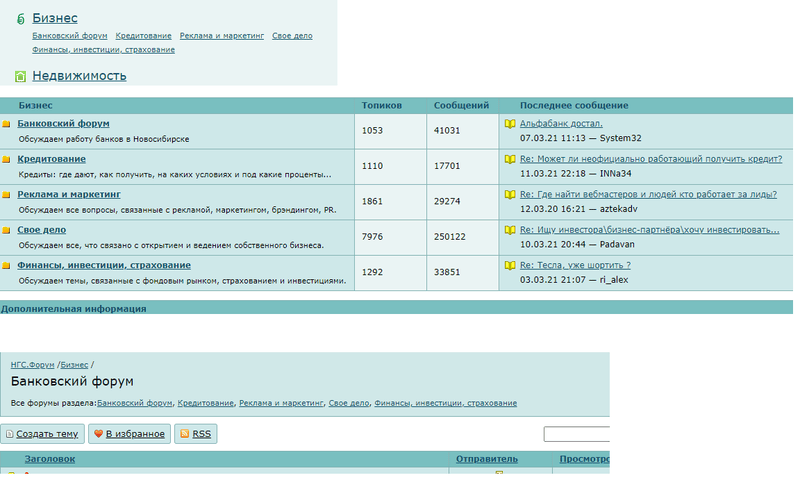Click folder icon beside Банковский форум row
Image resolution: width=800 pixels, height=478 pixels.
[x=6, y=124]
